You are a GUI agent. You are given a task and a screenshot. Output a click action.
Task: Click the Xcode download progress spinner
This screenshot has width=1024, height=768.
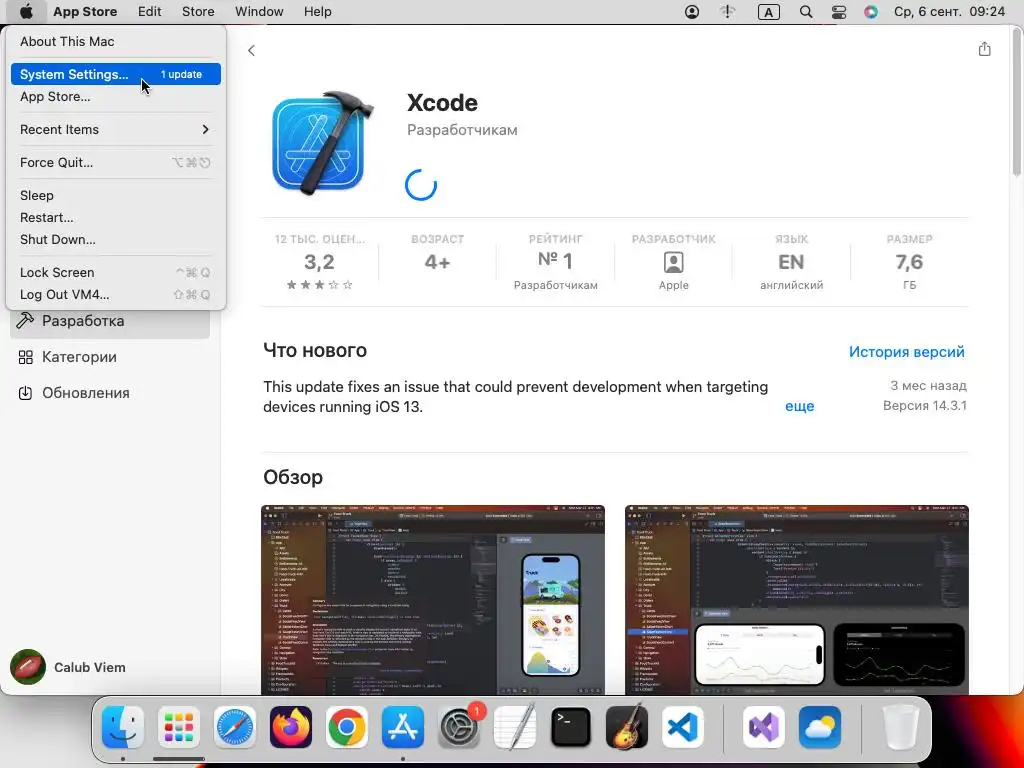[x=421, y=185]
